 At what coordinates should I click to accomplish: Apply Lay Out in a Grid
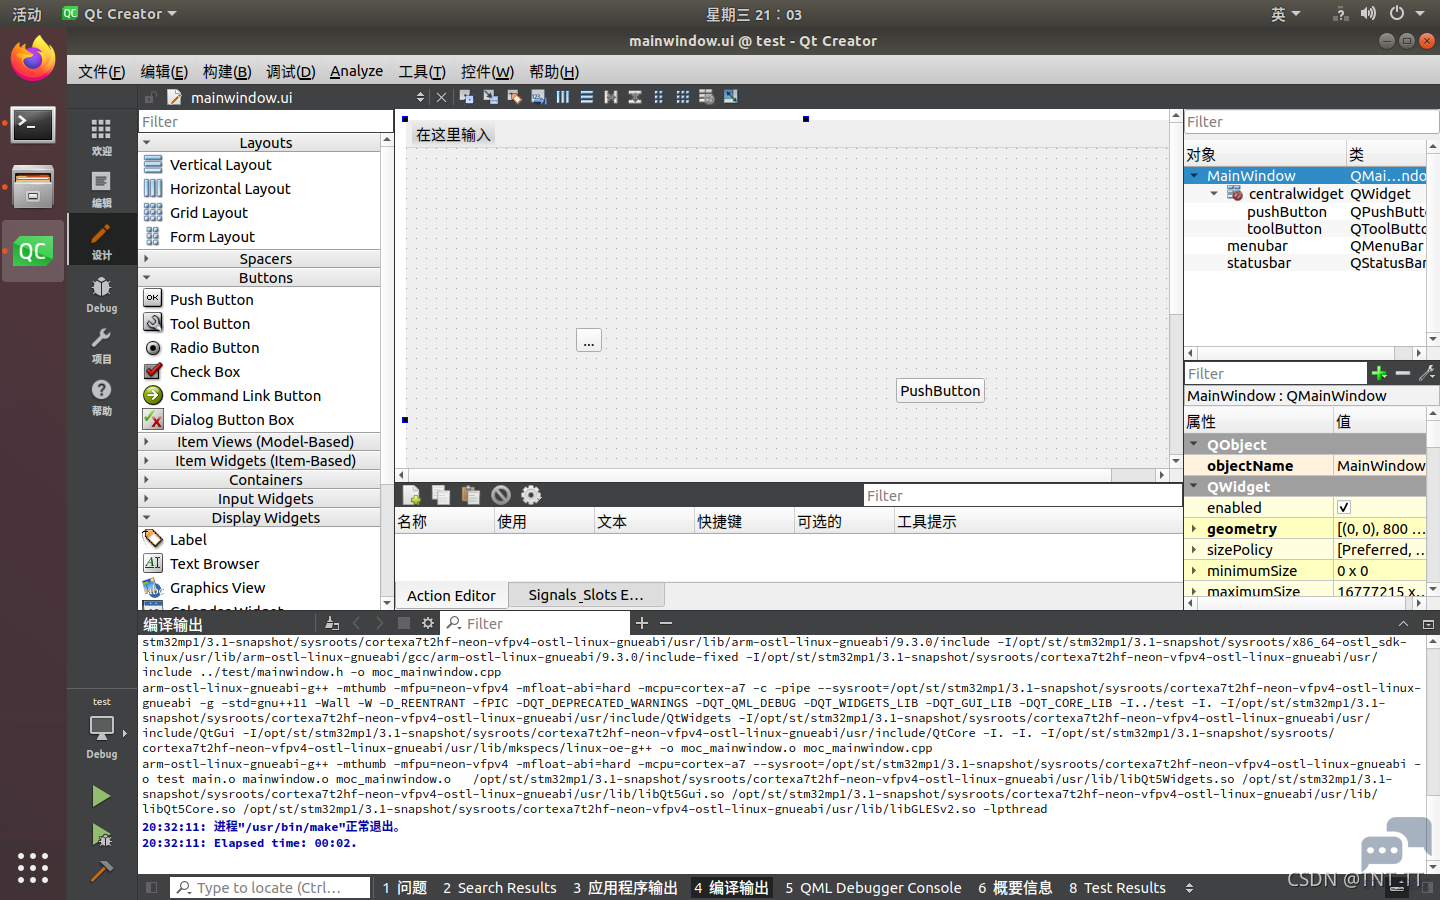tap(683, 97)
